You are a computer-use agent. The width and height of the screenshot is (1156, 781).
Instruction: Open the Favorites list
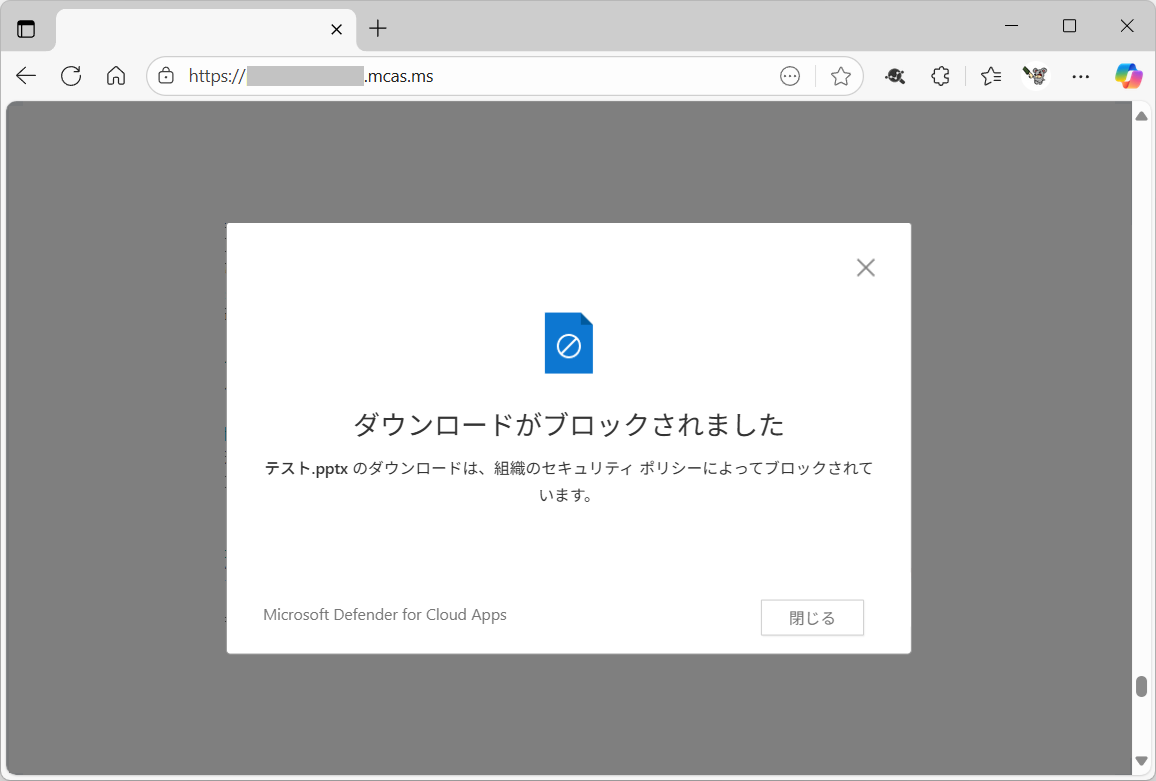point(990,76)
